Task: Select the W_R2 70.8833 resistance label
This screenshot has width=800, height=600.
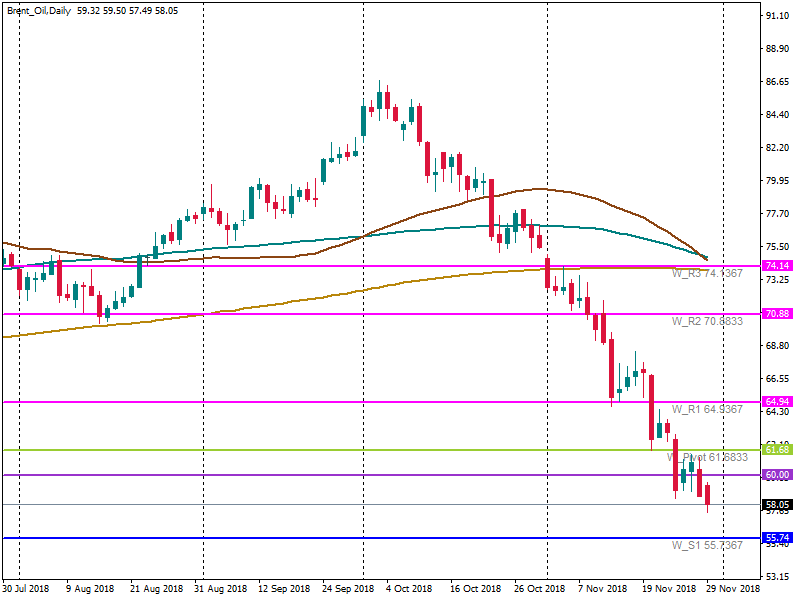Action: (706, 322)
